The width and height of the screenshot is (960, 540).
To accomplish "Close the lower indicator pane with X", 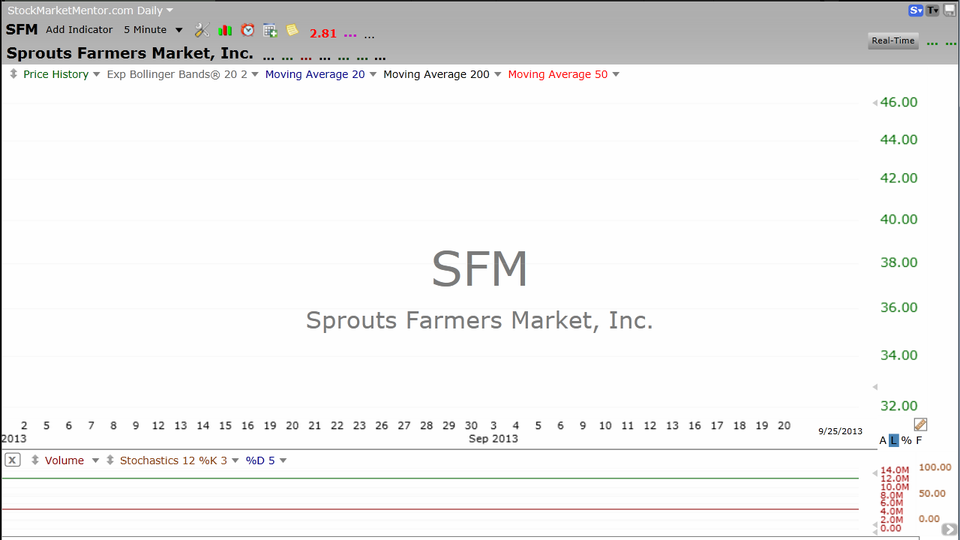I will (x=12, y=460).
